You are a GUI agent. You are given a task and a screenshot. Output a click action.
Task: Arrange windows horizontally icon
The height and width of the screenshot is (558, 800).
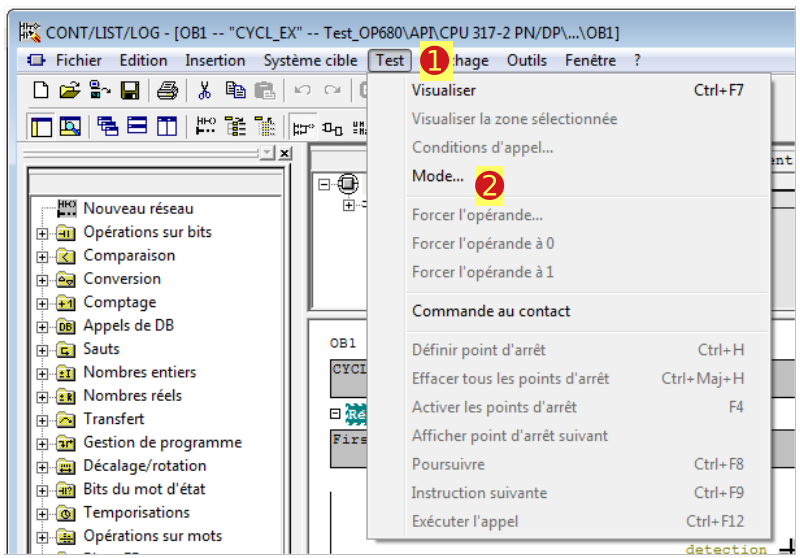tap(137, 125)
